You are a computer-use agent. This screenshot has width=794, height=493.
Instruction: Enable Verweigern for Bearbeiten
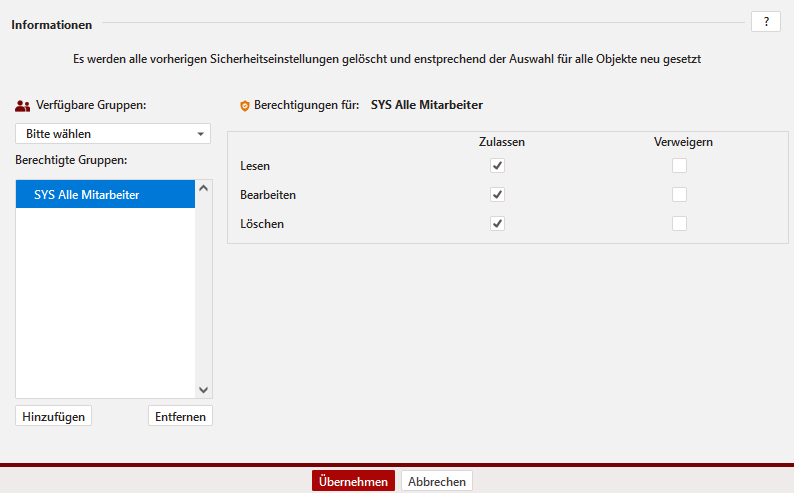(680, 195)
